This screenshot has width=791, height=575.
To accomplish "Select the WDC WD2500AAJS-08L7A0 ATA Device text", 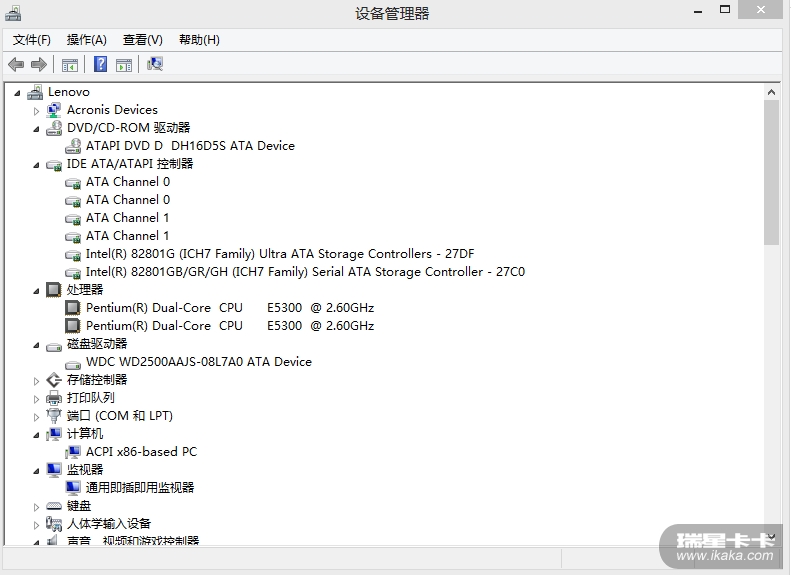I will point(199,362).
